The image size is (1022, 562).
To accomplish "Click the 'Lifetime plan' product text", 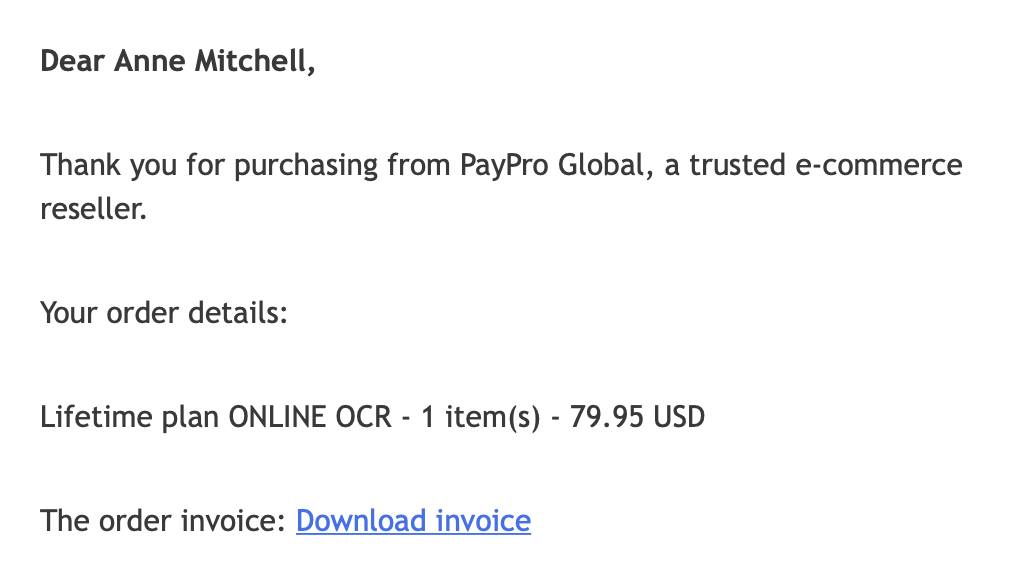I will 130,417.
